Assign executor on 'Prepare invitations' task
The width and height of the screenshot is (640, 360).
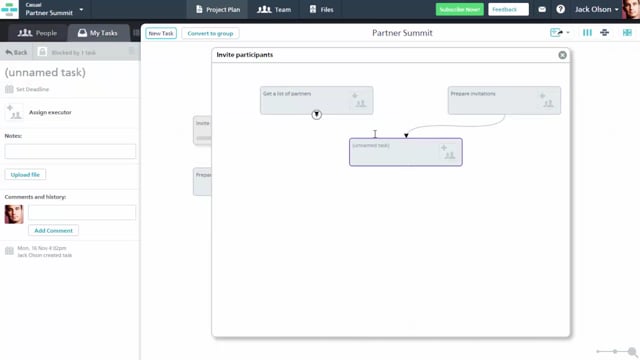tap(547, 100)
